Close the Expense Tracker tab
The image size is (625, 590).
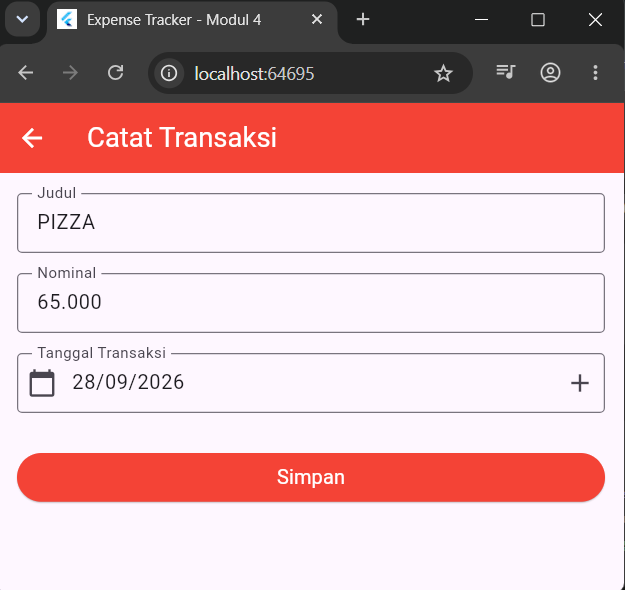pos(317,19)
